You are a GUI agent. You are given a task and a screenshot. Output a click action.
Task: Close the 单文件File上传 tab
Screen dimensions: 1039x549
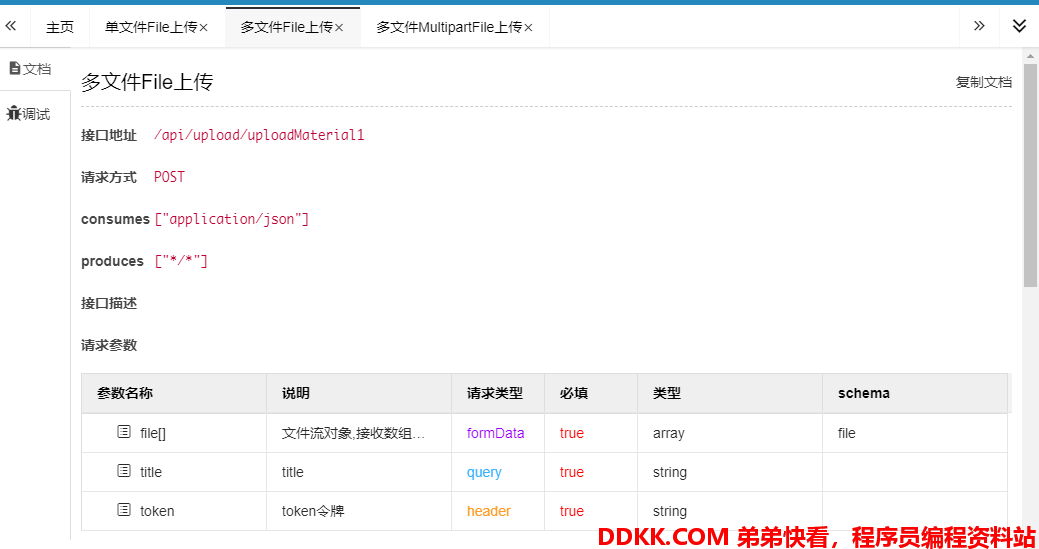click(x=204, y=28)
